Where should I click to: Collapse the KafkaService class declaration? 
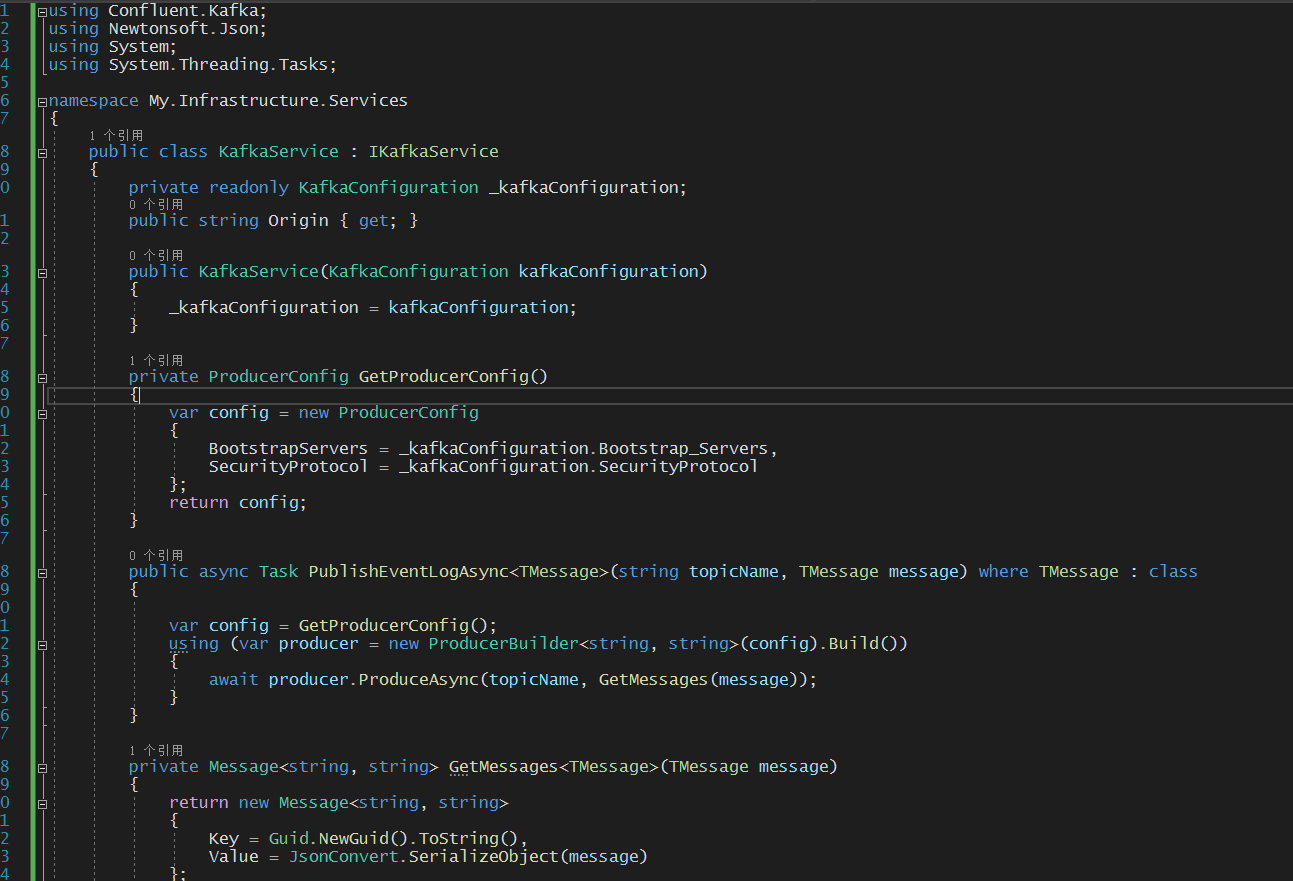click(x=42, y=153)
